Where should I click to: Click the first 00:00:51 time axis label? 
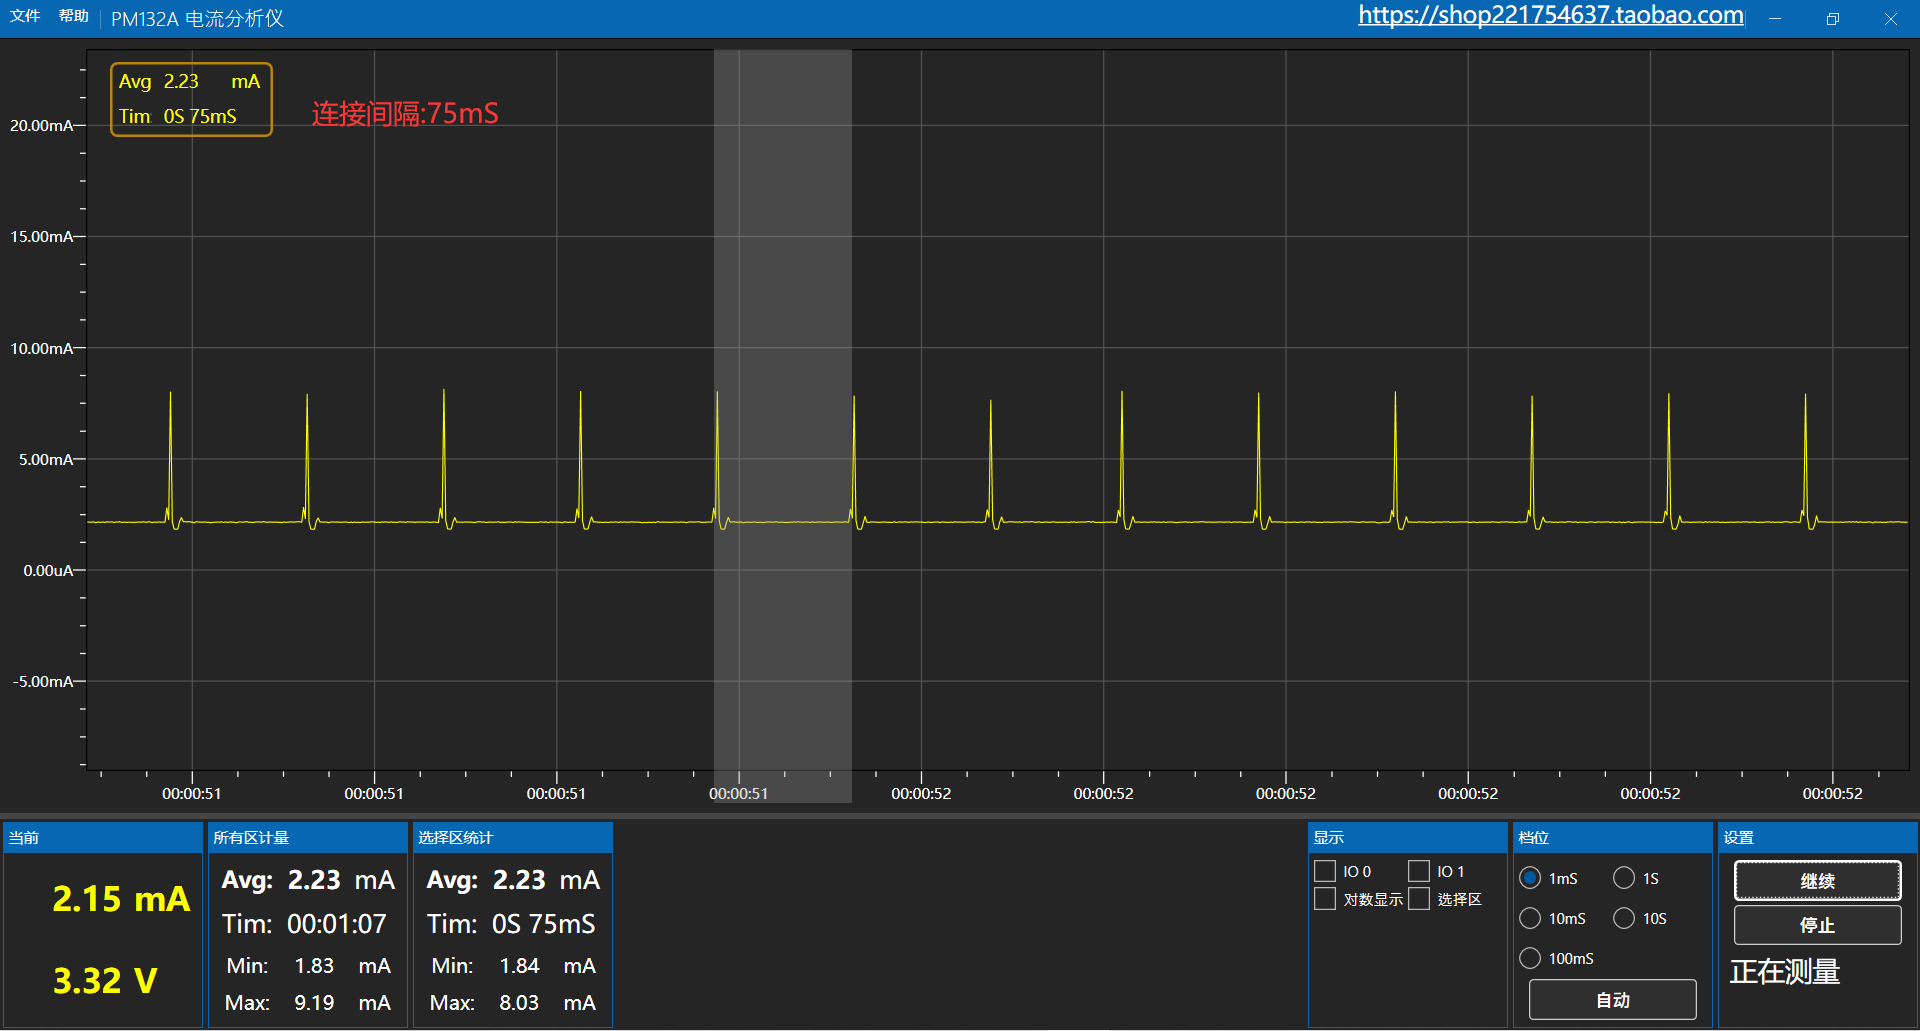tap(192, 794)
